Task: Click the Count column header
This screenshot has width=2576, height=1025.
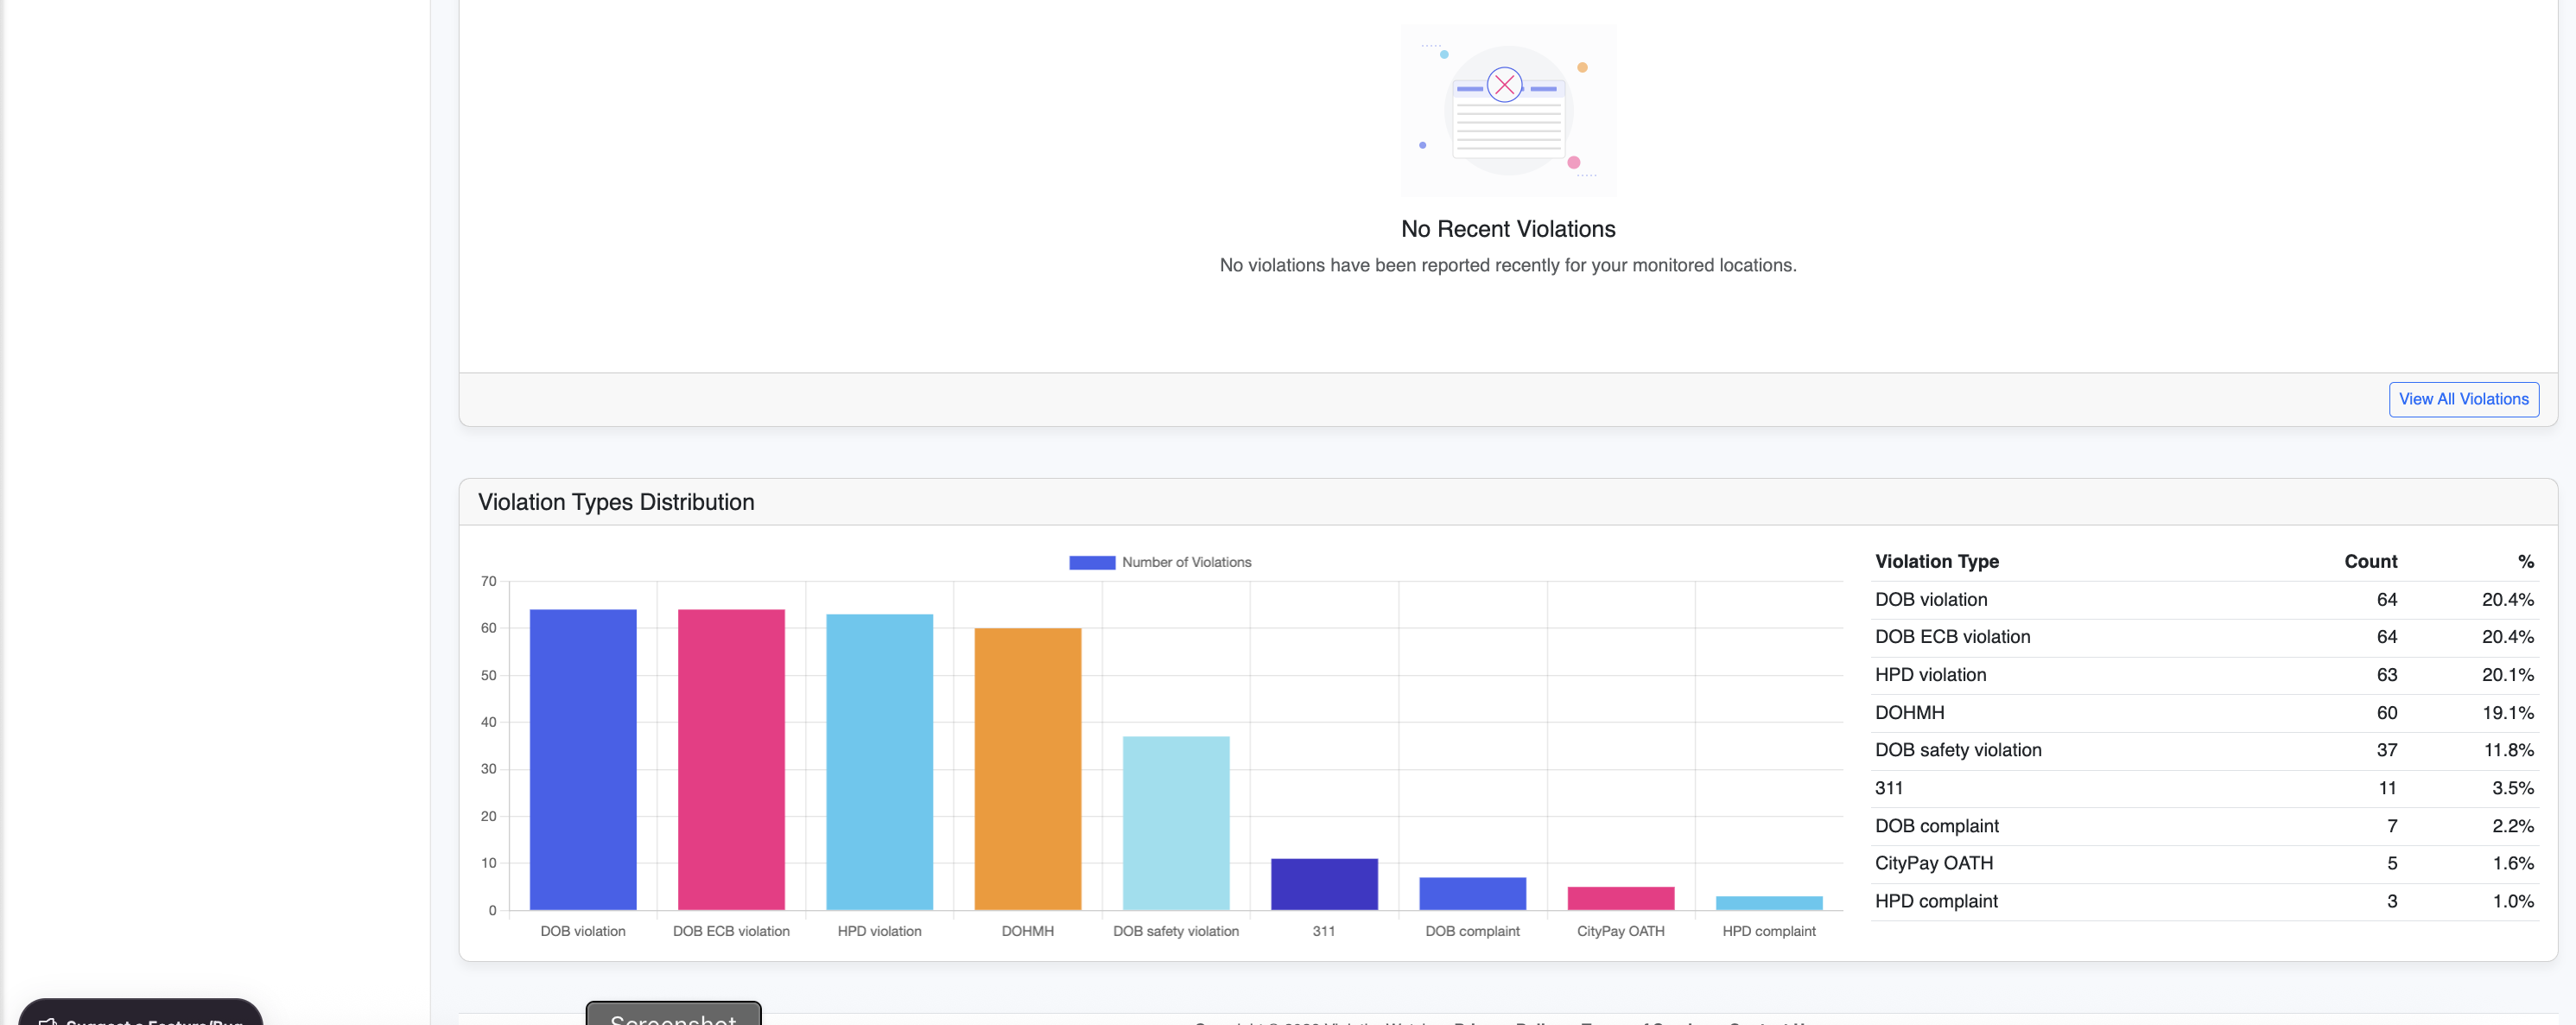Action: pyautogui.click(x=2370, y=561)
